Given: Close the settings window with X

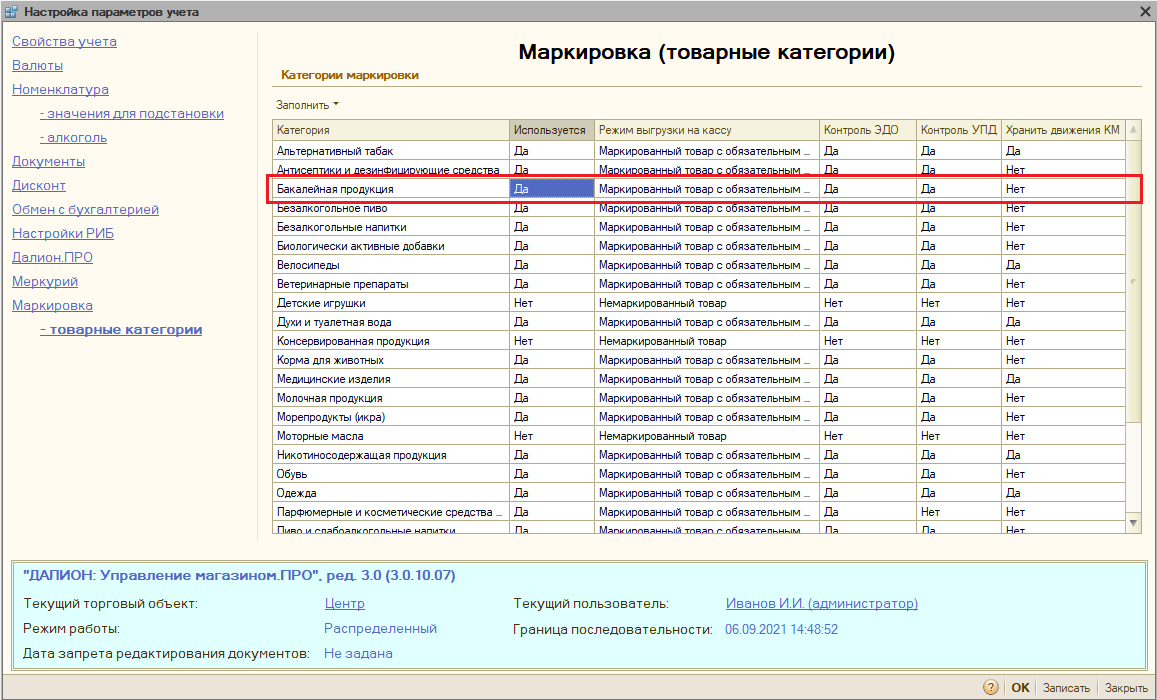Looking at the screenshot, I should 1145,11.
